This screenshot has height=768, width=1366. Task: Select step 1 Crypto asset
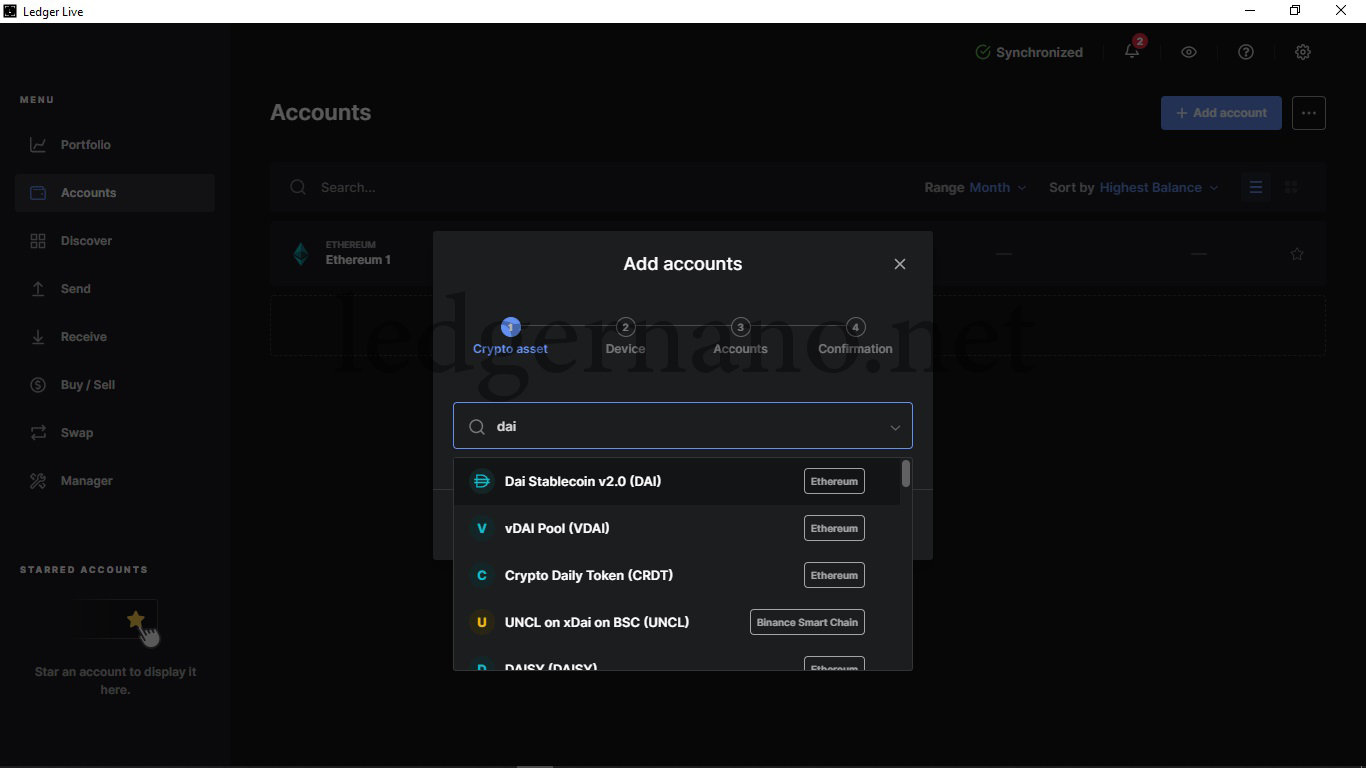tap(510, 337)
